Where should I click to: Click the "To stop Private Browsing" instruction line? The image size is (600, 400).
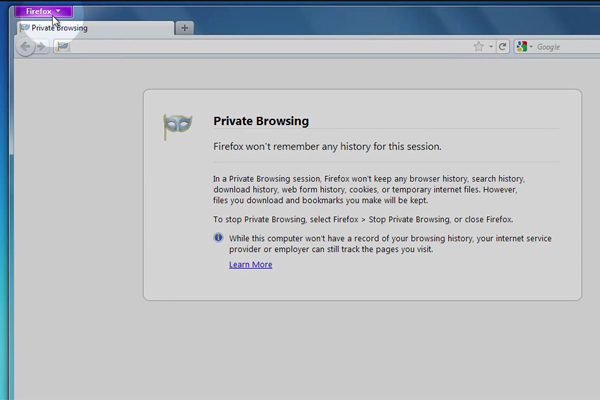click(363, 219)
